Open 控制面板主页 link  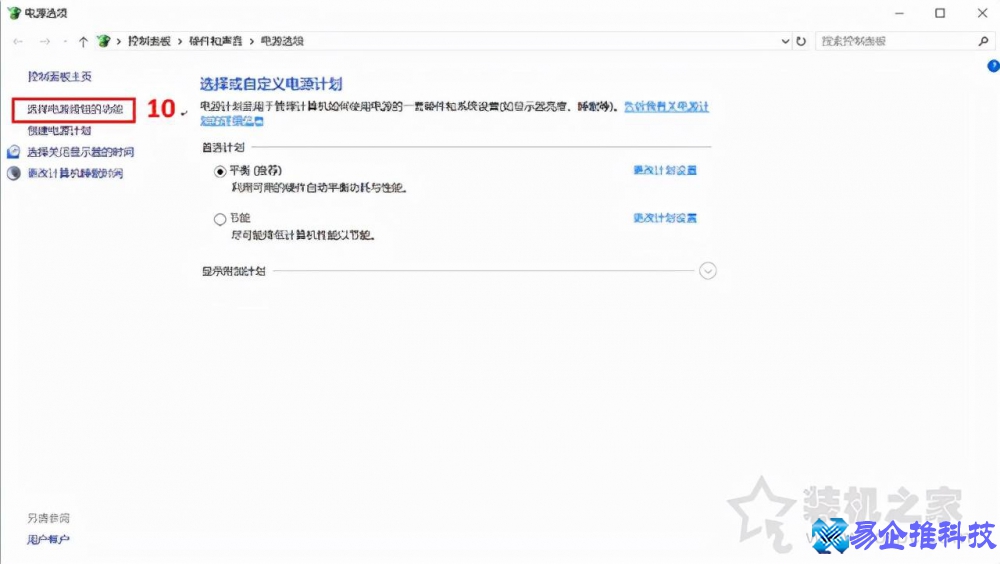point(60,77)
